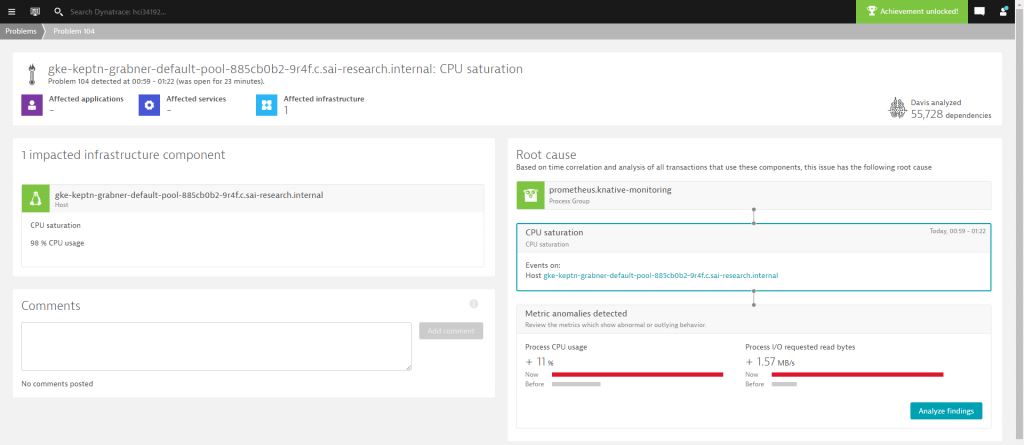Click the dashboards monitor icon in top bar
The width and height of the screenshot is (1024, 445).
(x=35, y=11)
